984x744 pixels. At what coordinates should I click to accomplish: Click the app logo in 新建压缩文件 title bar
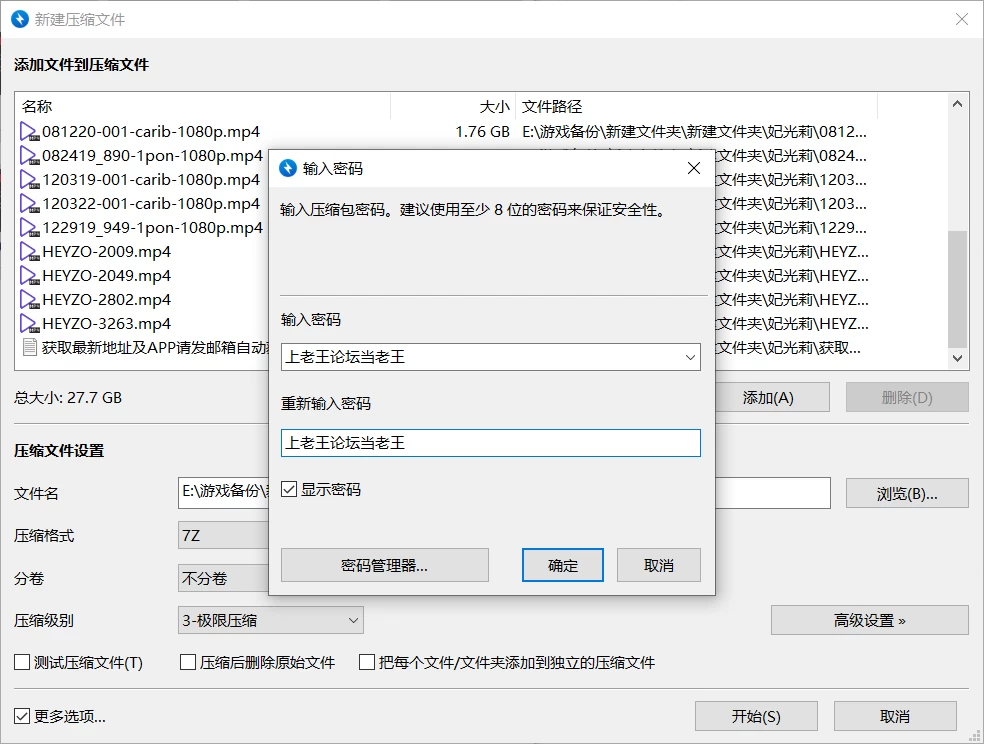coord(20,19)
